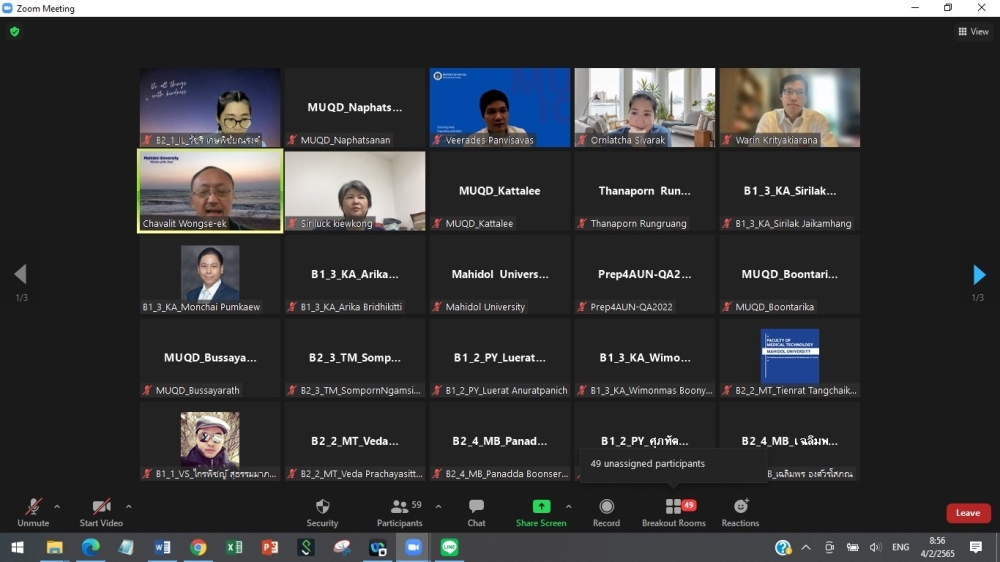Viewport: 1000px width, 562px height.
Task: Start recording with the Record icon
Action: pos(606,507)
